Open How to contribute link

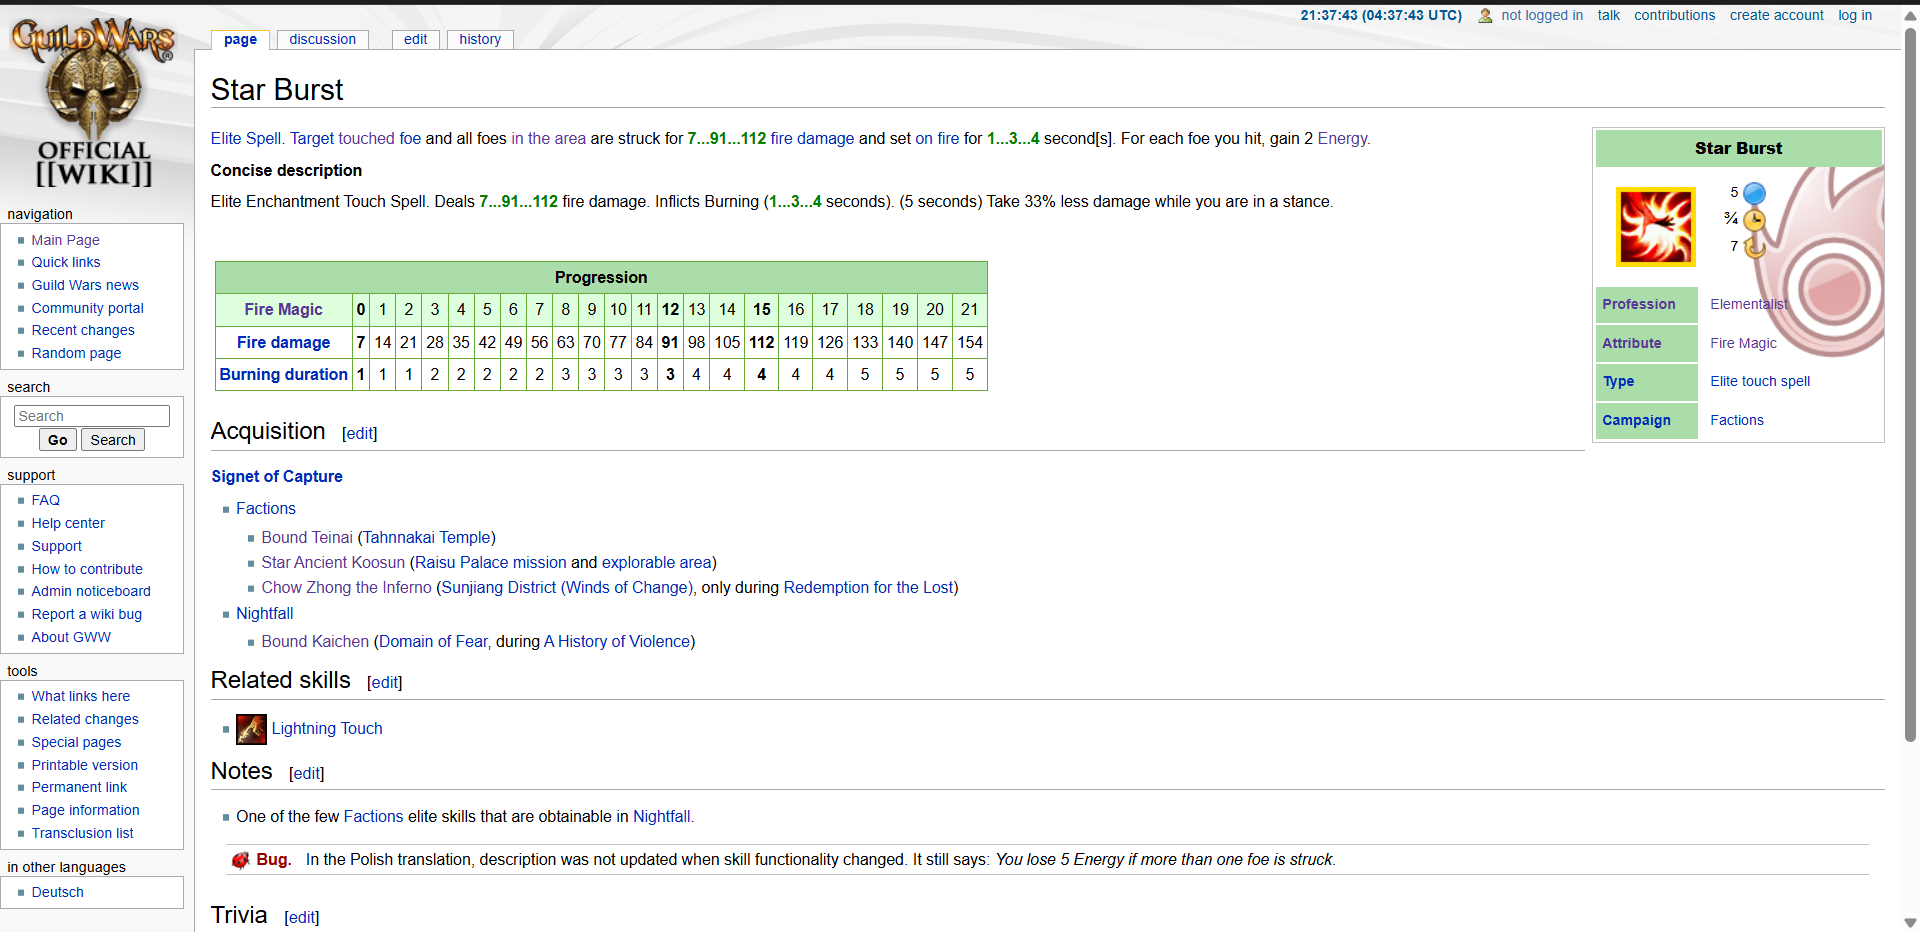point(87,569)
